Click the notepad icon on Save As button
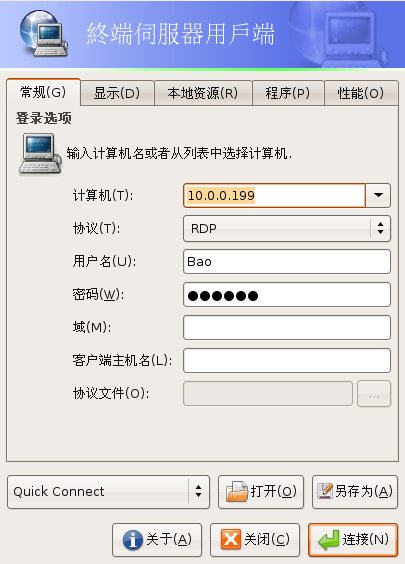 (324, 491)
